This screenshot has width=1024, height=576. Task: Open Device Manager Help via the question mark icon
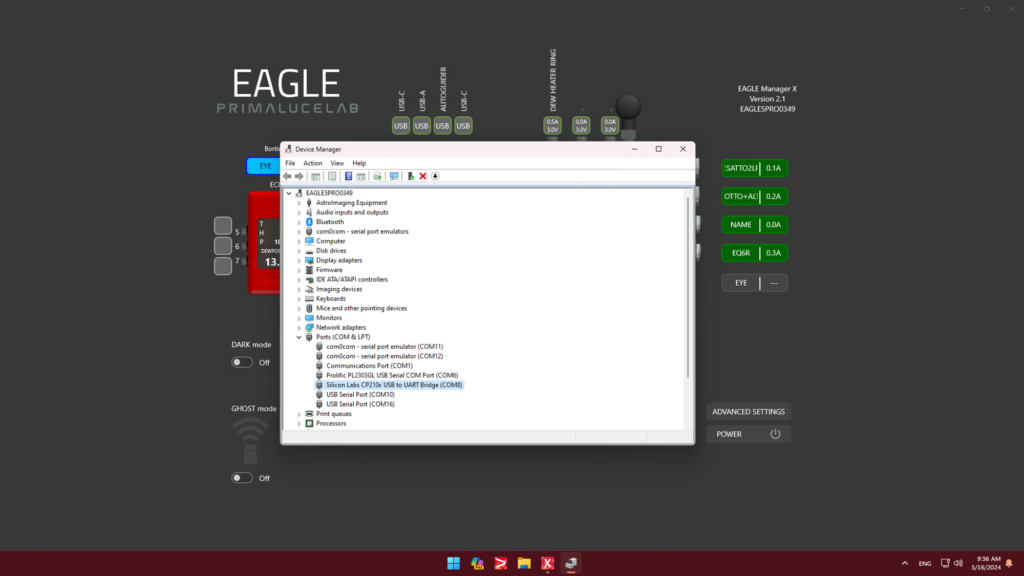tap(349, 176)
